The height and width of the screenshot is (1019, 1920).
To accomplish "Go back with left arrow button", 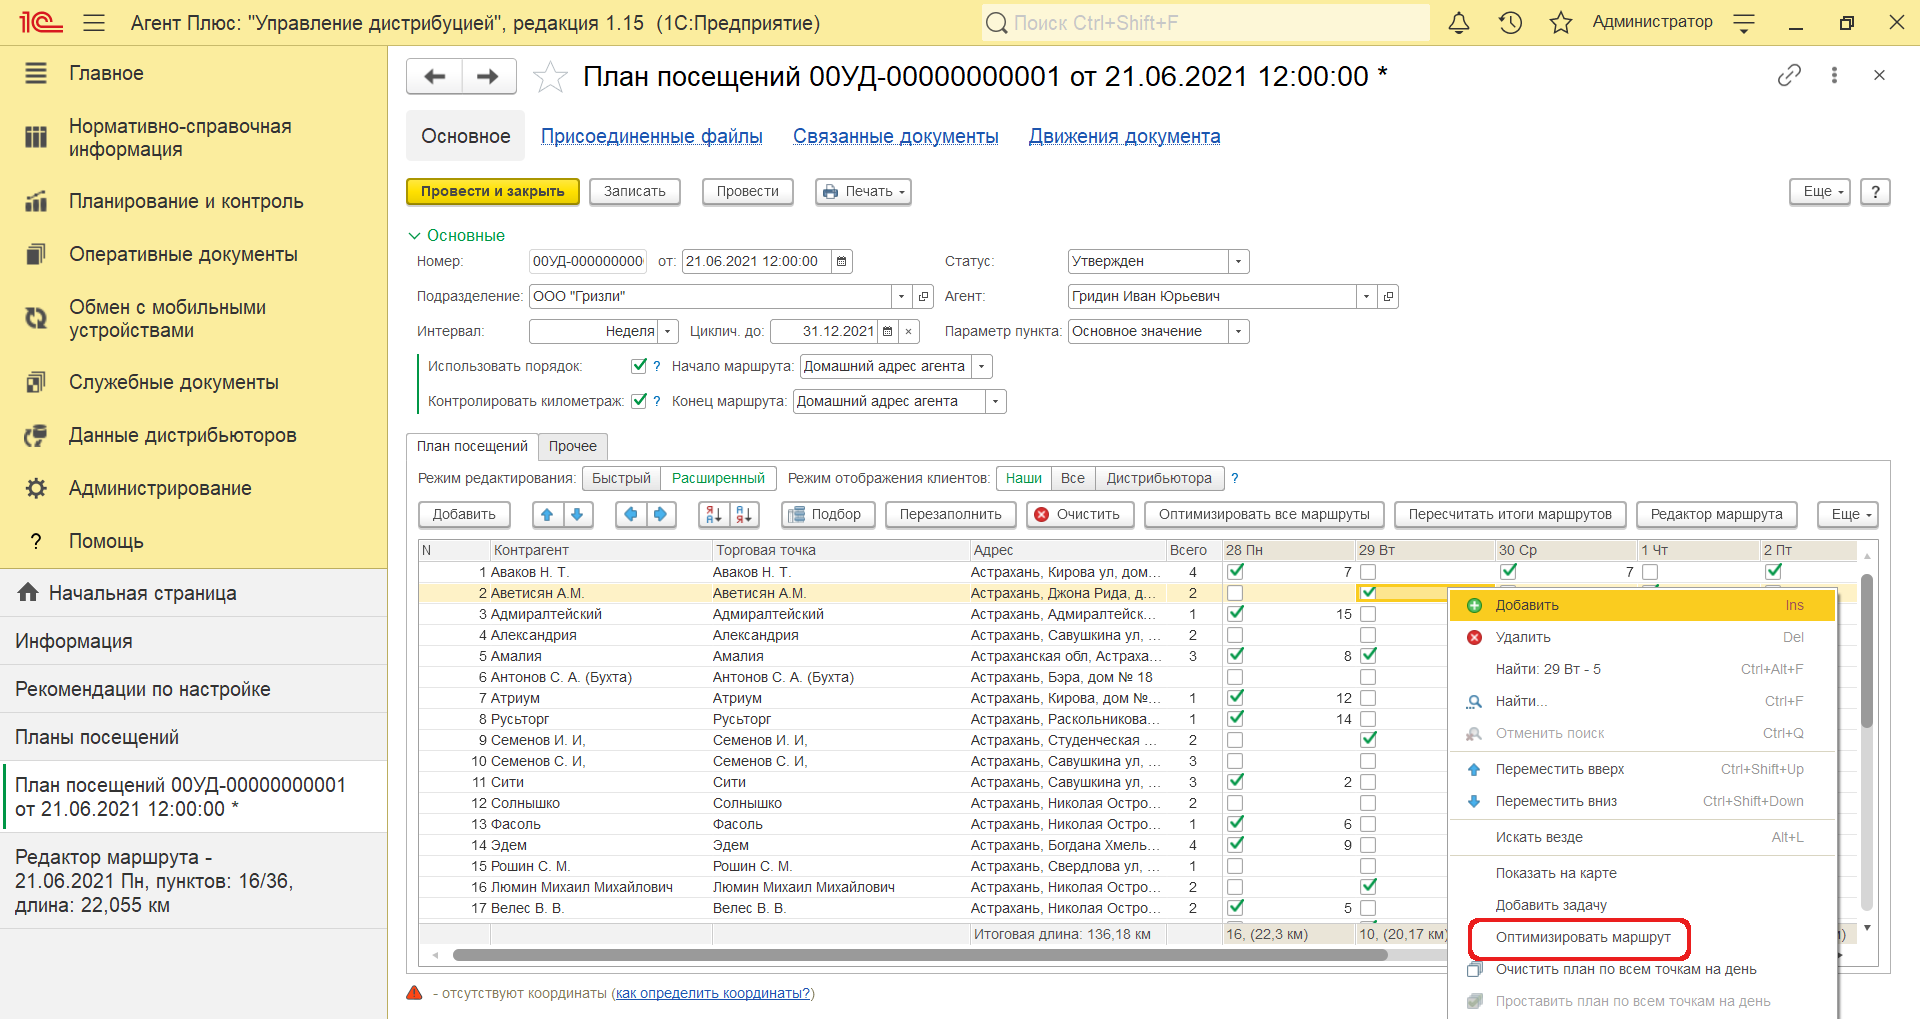I will tap(435, 76).
